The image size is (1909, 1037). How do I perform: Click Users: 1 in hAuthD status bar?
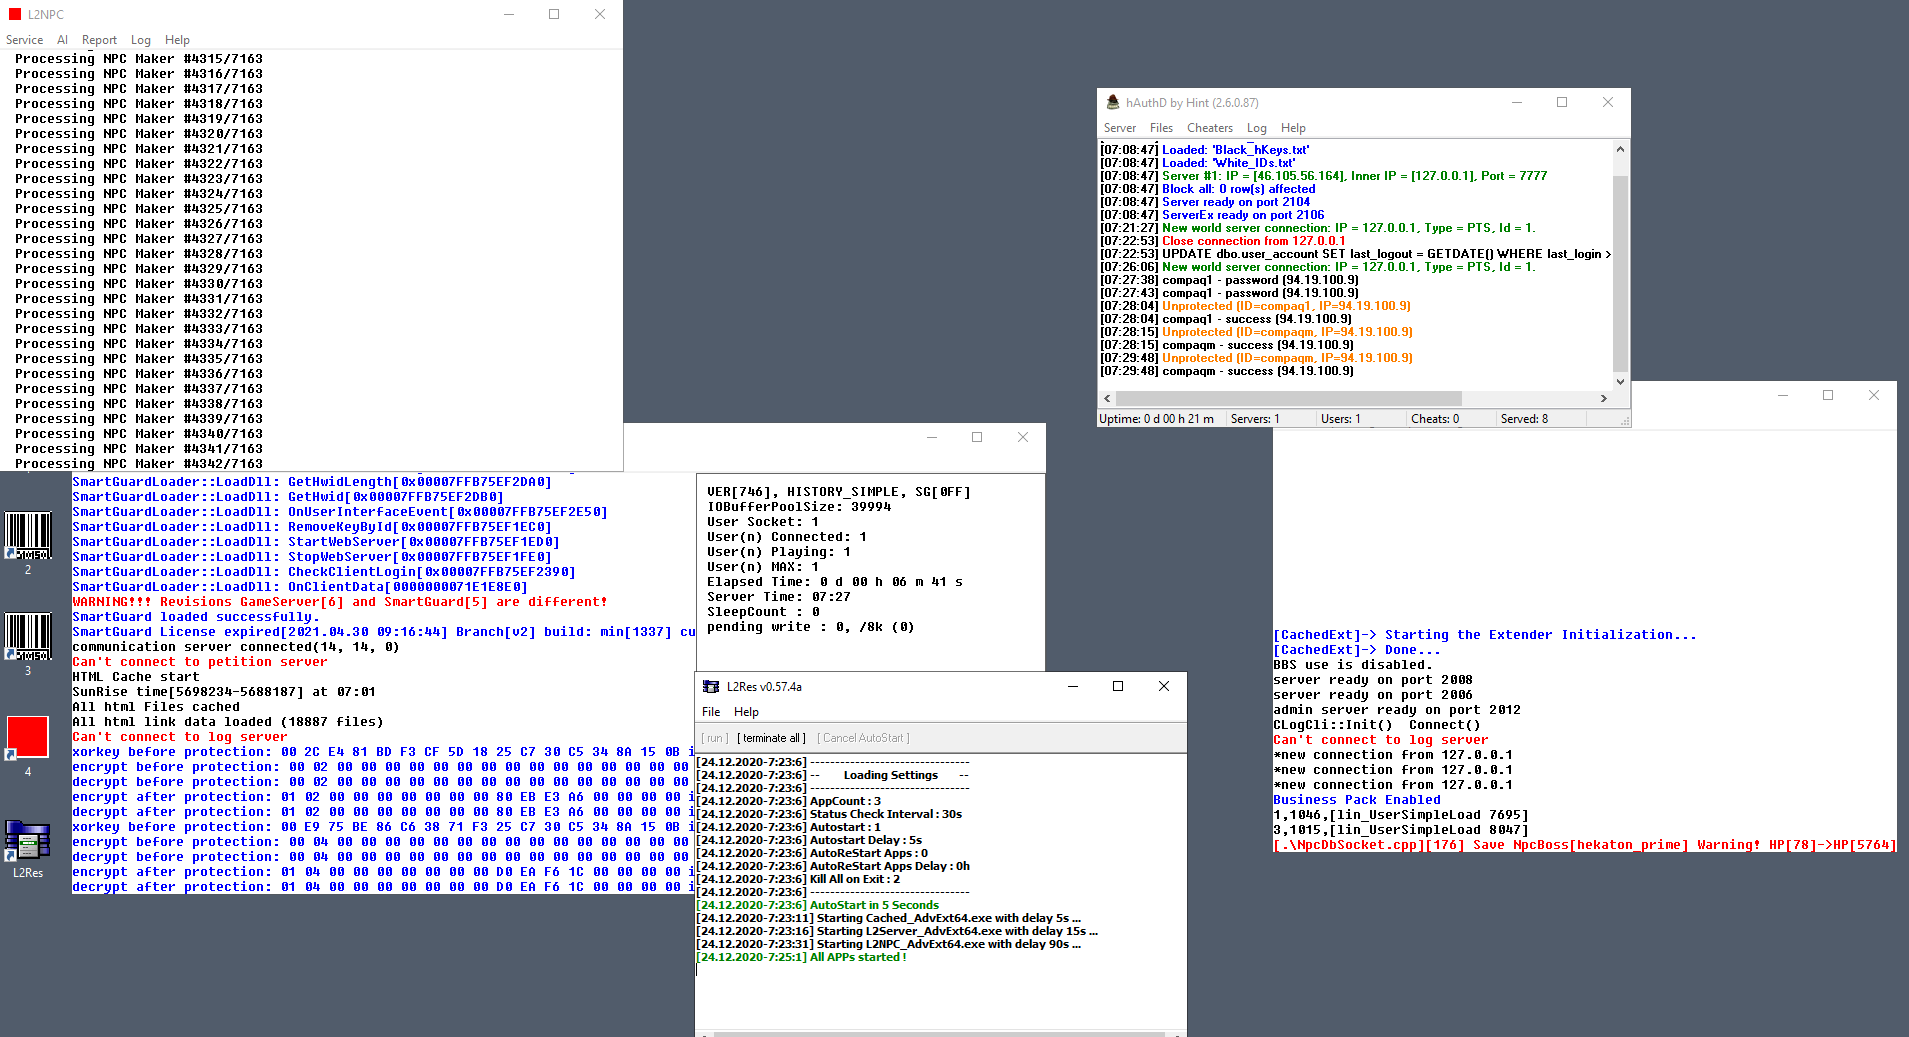point(1340,419)
